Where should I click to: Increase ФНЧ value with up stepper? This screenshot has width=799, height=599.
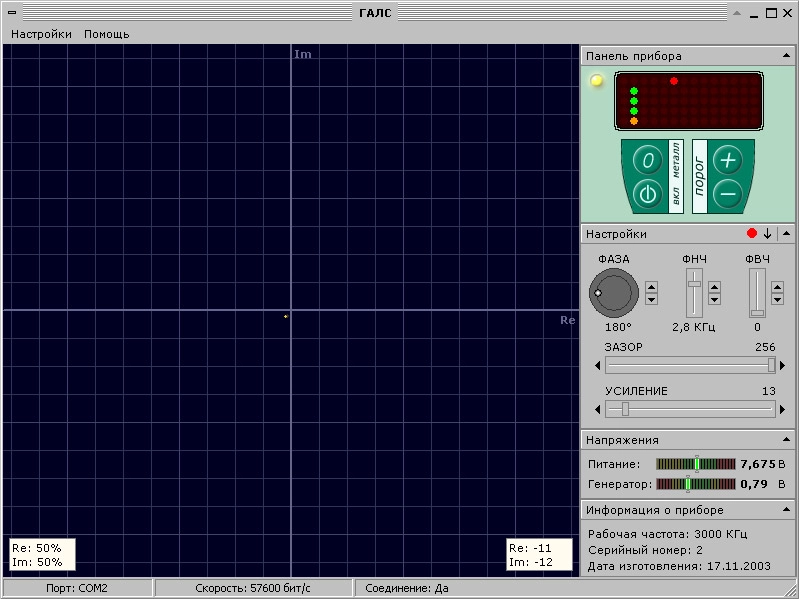[x=714, y=288]
